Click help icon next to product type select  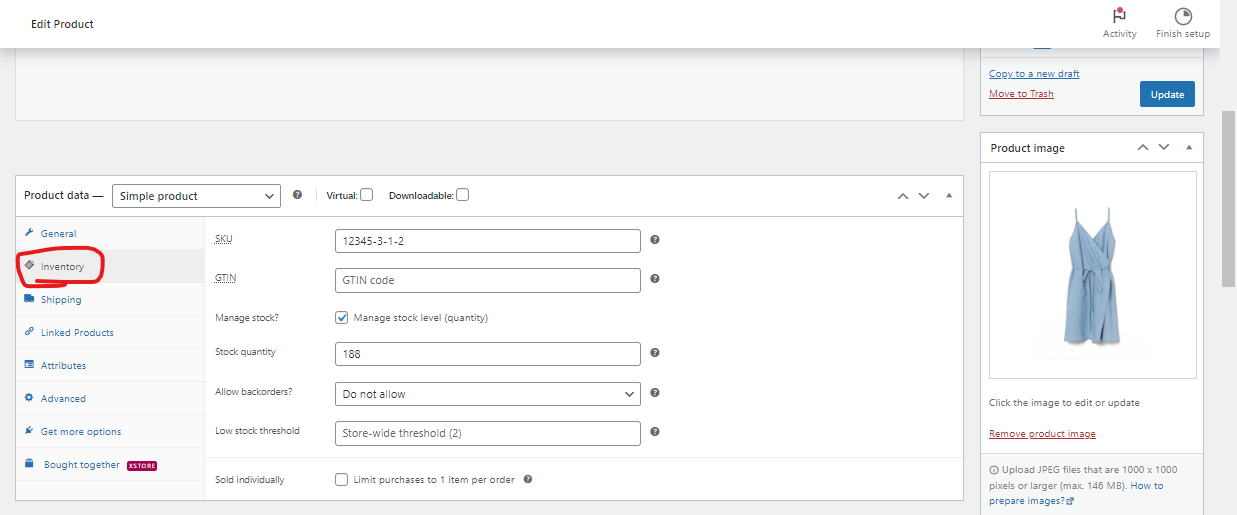(x=297, y=195)
